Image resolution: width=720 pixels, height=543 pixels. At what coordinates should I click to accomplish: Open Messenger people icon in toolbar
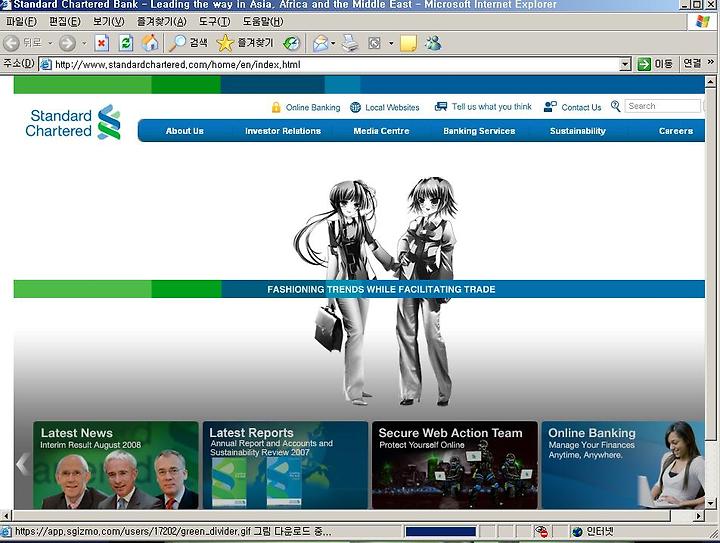tap(433, 43)
